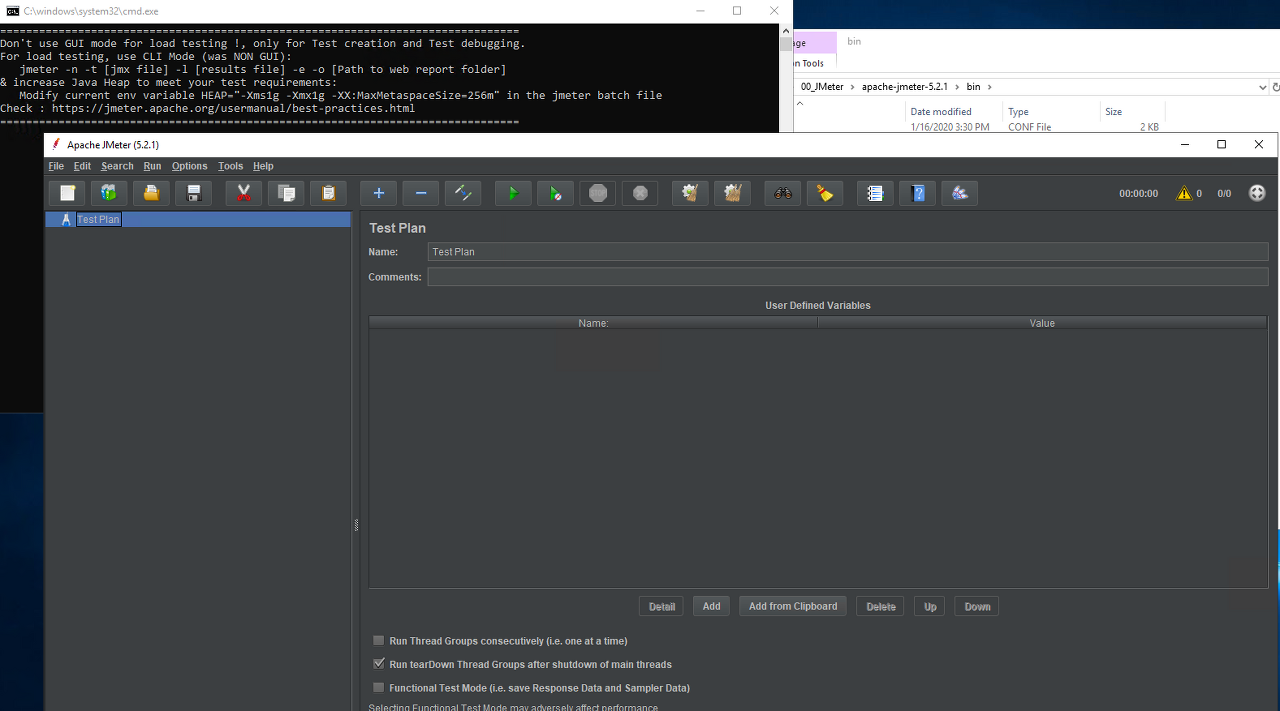Open the Run menu

[x=152, y=166]
